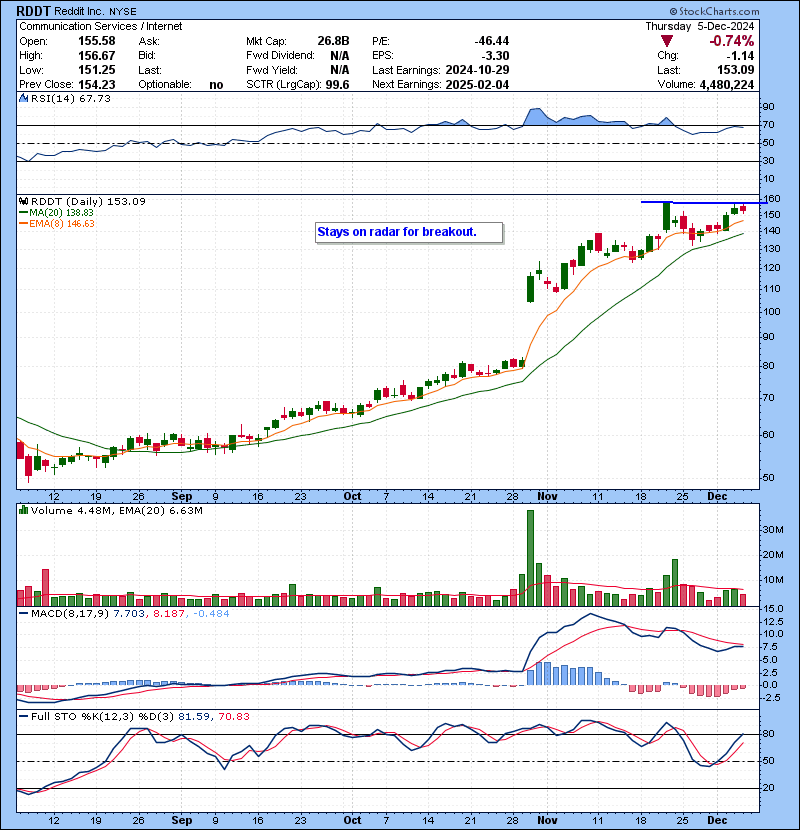The width and height of the screenshot is (800, 830).
Task: Click the 'Dec' label on the price chart axis
Action: [717, 497]
